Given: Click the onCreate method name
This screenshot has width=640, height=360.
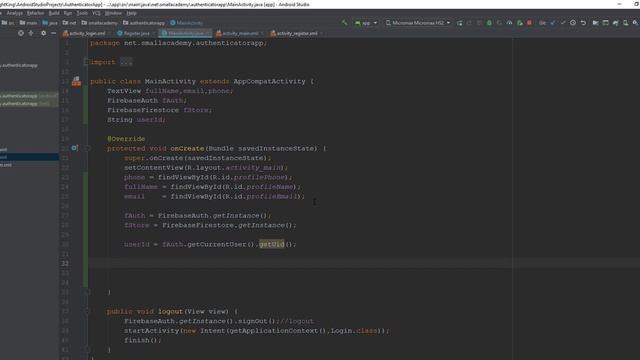Looking at the screenshot, I should point(187,148).
